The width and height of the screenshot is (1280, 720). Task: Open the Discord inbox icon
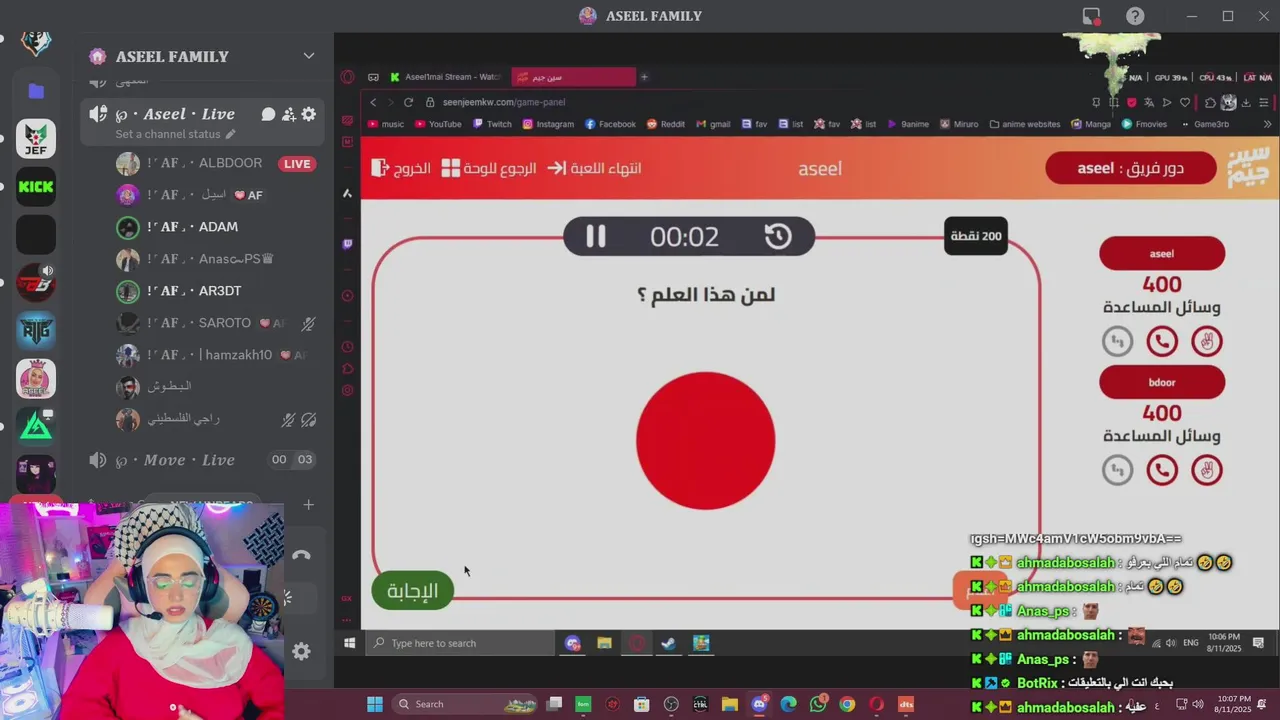pos(1091,16)
